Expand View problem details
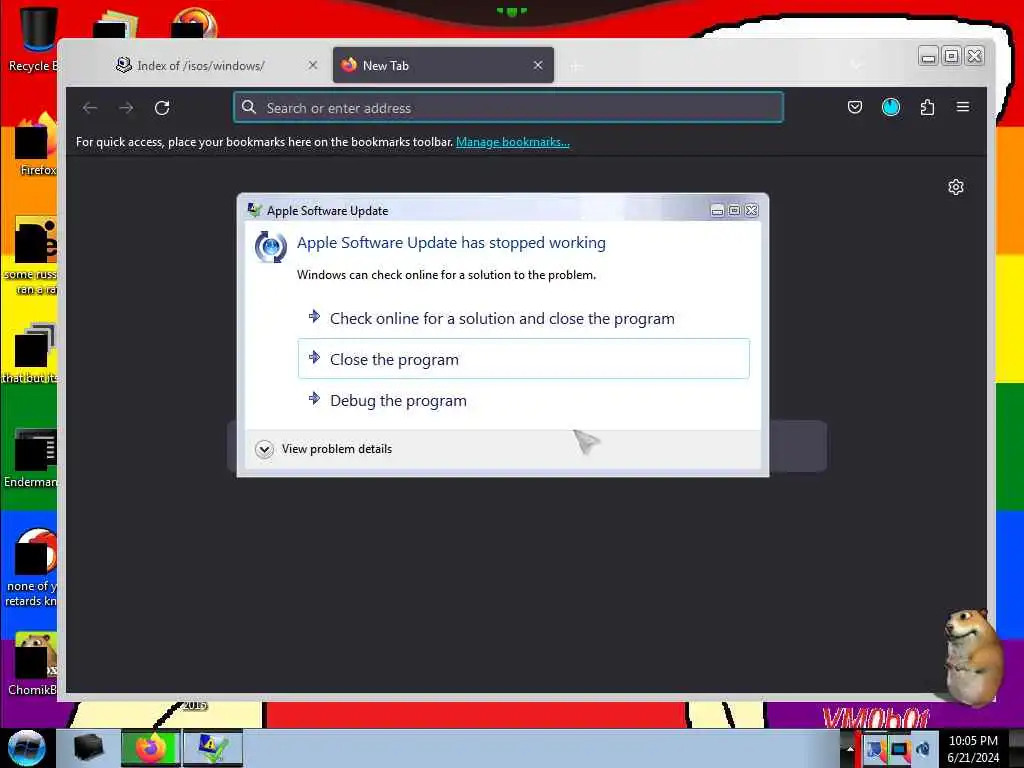 (x=324, y=449)
